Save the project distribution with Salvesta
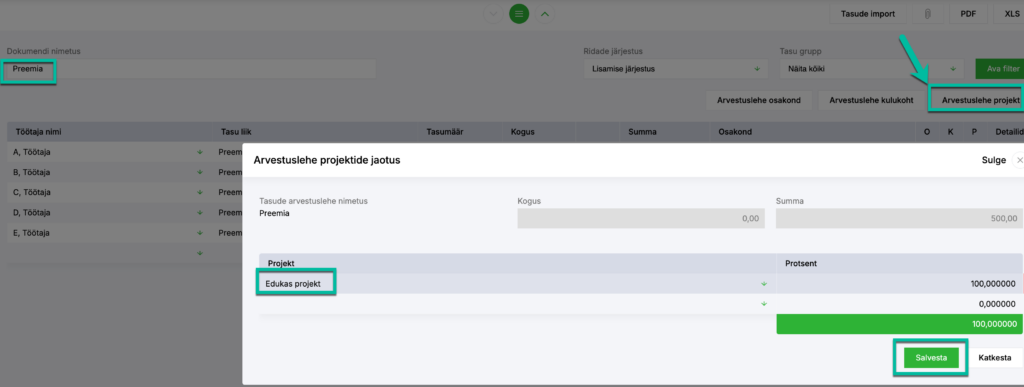 click(x=931, y=358)
